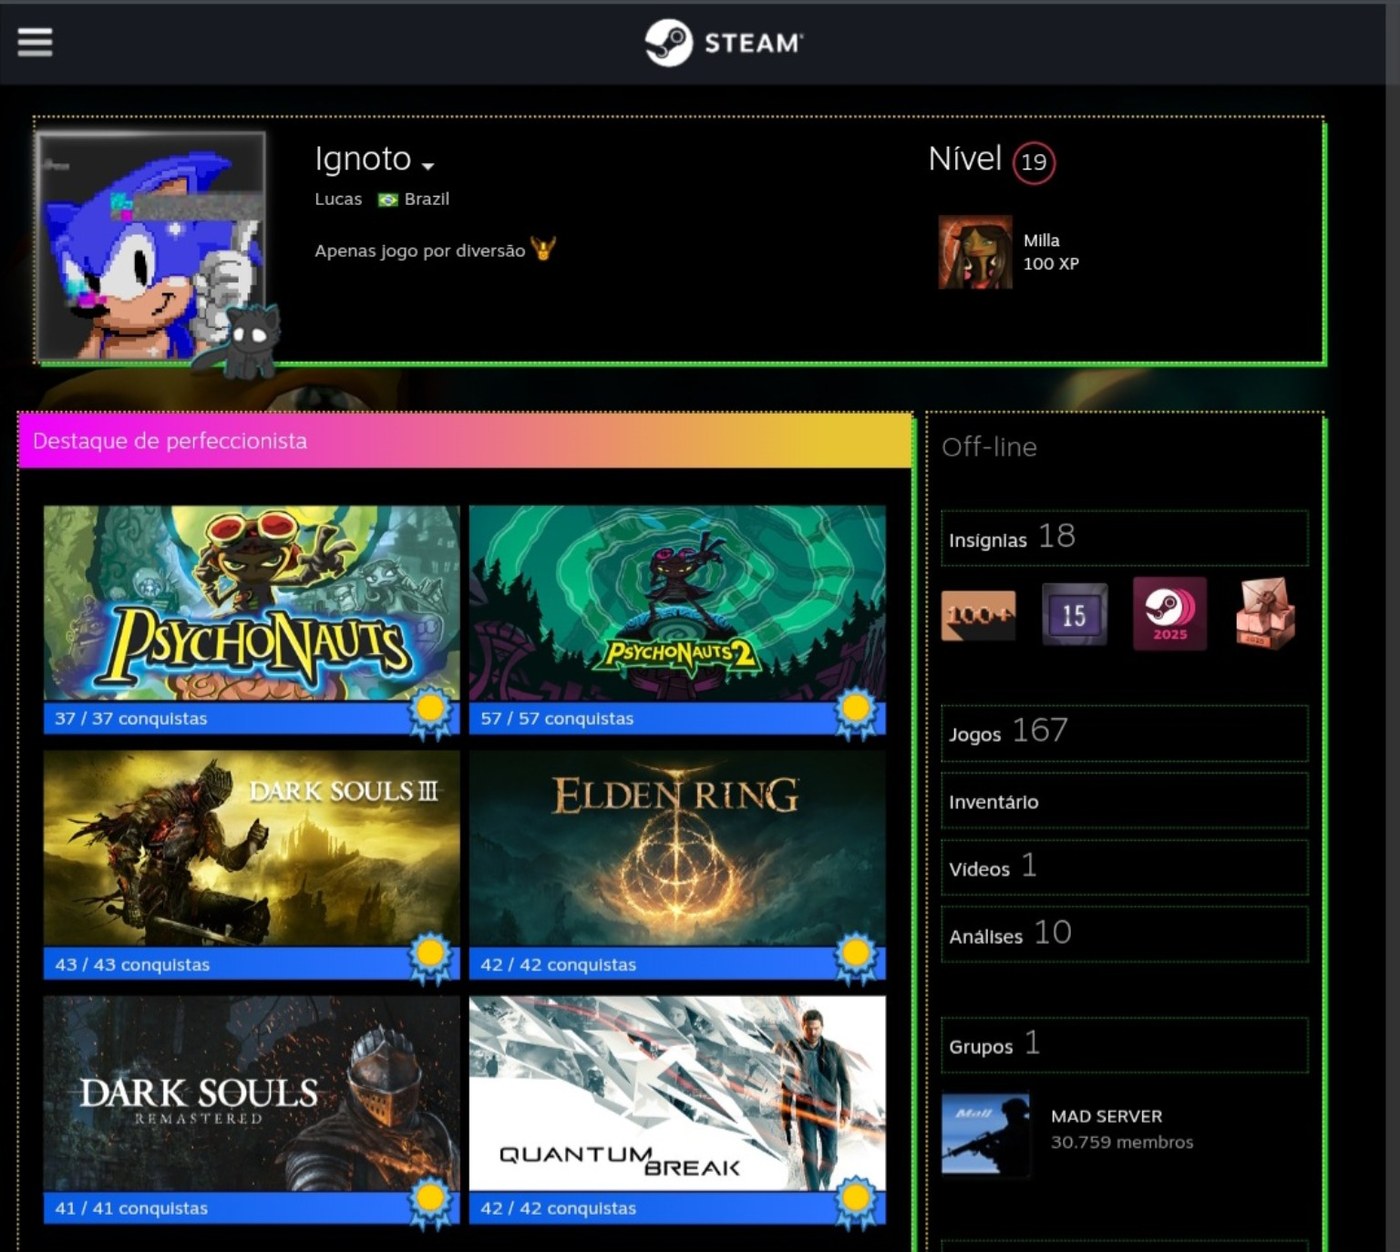The width and height of the screenshot is (1400, 1252).
Task: Click the Psychonauts perfect-game ribbon badge
Action: (x=431, y=714)
